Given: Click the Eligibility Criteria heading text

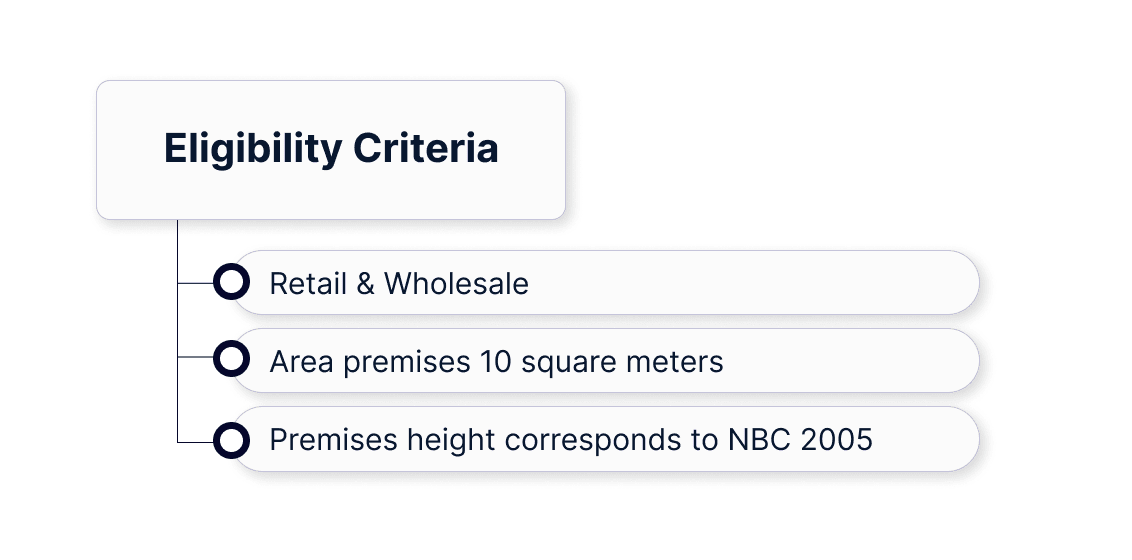Looking at the screenshot, I should tap(331, 149).
